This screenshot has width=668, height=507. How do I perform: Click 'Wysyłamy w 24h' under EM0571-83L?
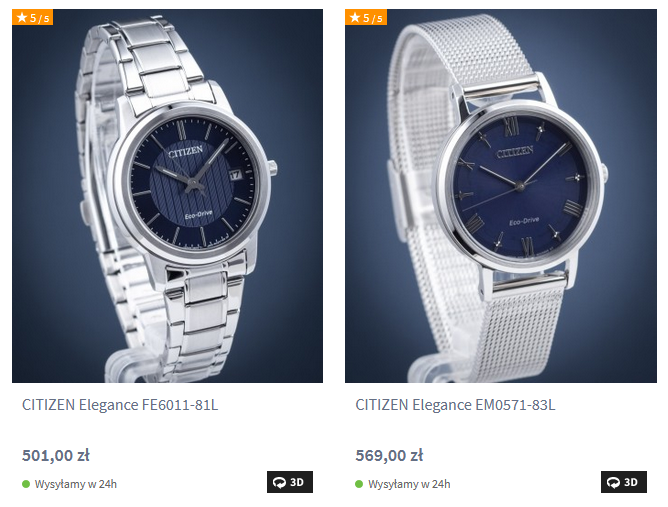pyautogui.click(x=409, y=484)
